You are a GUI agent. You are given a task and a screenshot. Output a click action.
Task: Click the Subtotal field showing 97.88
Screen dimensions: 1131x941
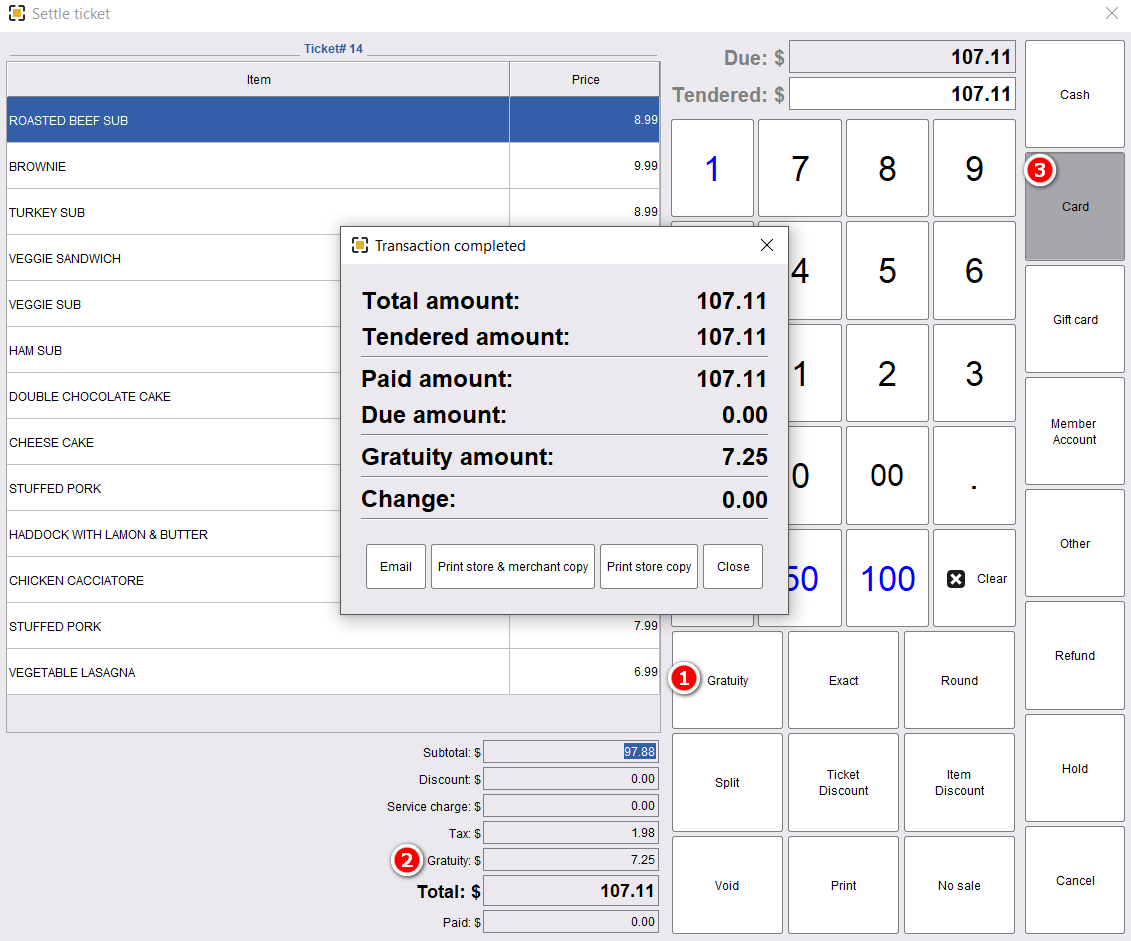[x=570, y=751]
